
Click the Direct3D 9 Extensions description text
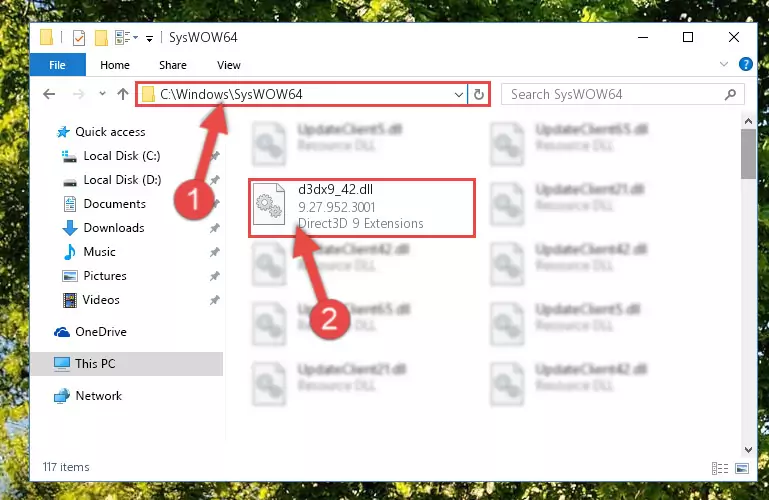pyautogui.click(x=360, y=224)
